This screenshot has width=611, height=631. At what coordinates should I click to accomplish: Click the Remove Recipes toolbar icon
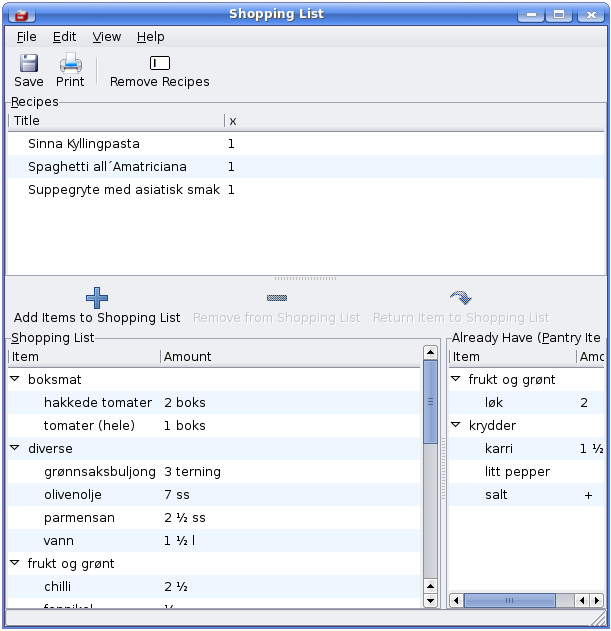[x=159, y=63]
